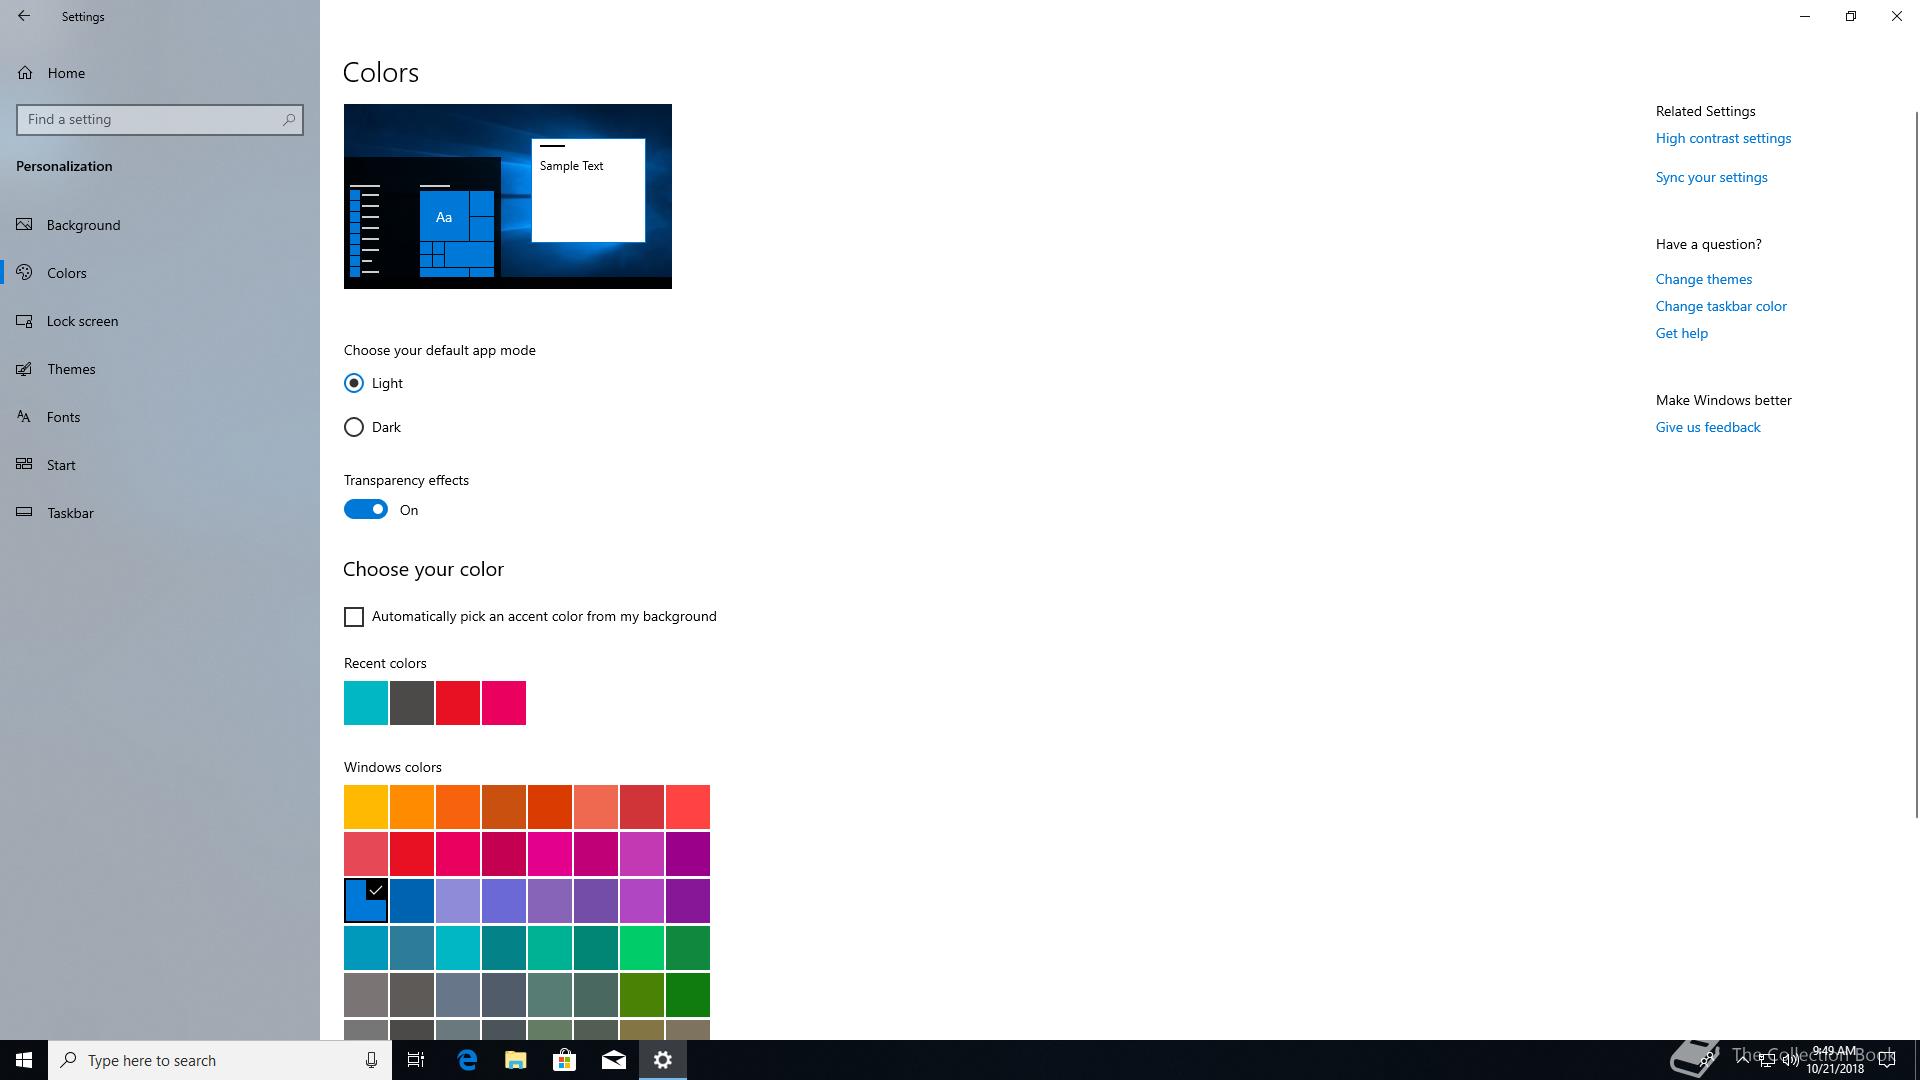The width and height of the screenshot is (1920, 1080).
Task: Open High contrast settings link
Action: [1723, 138]
